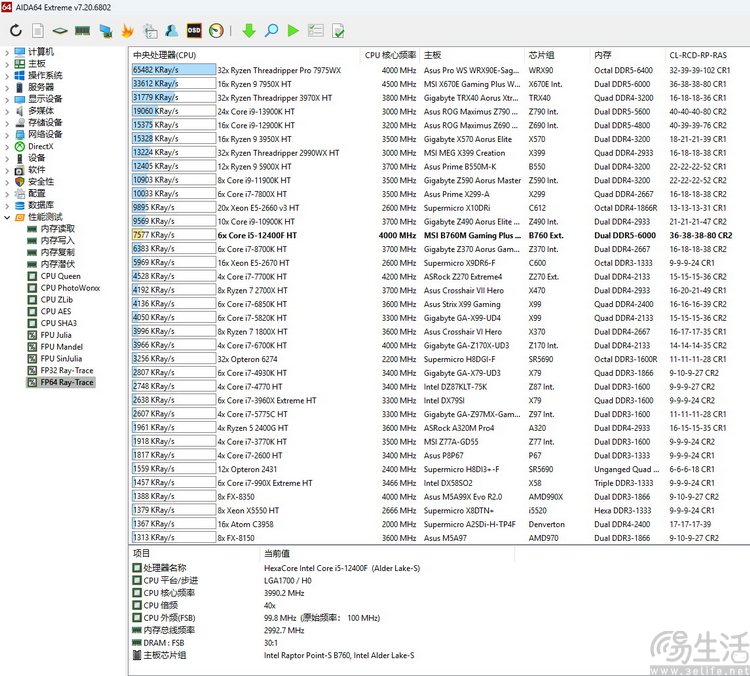Viewport: 750px width, 676px height.
Task: Click the memory module toolbar icon
Action: (x=82, y=31)
